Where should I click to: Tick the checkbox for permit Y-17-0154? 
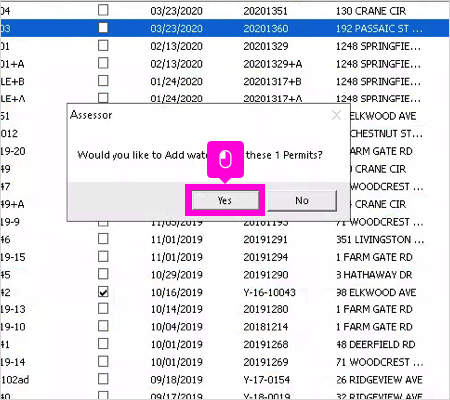pyautogui.click(x=103, y=379)
